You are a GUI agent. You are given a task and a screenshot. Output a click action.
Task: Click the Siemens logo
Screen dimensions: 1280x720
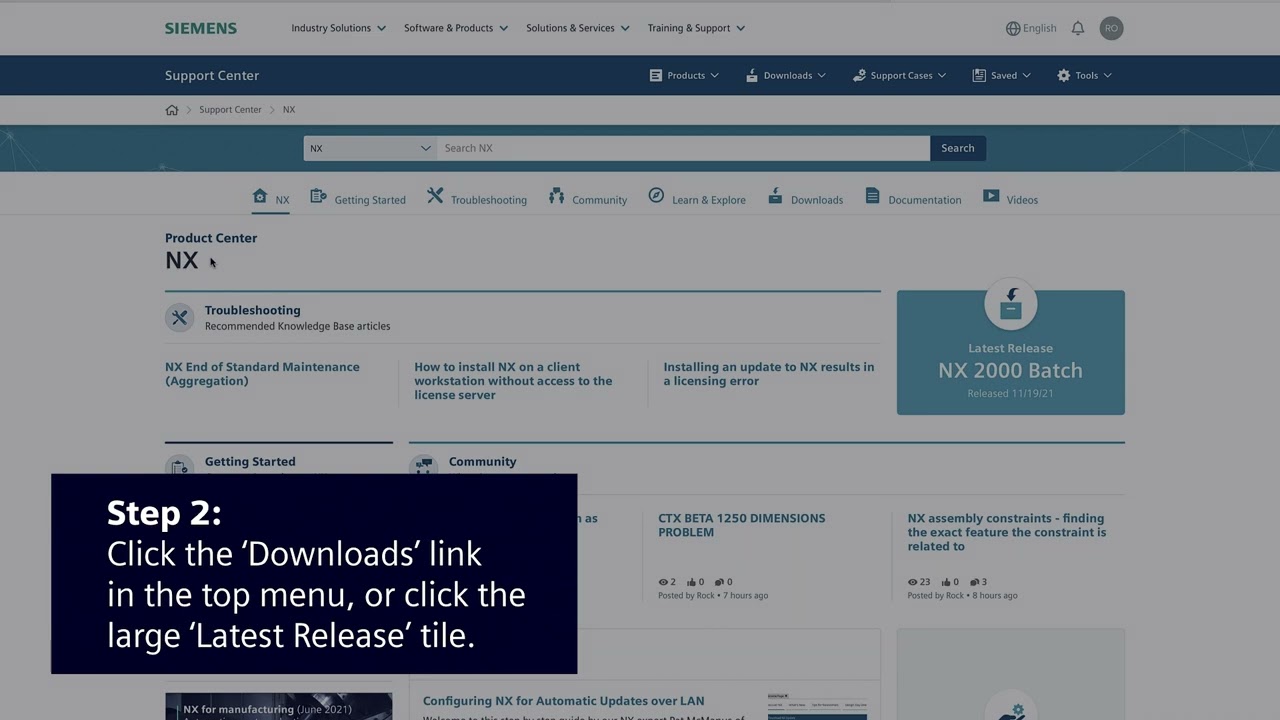coord(201,28)
